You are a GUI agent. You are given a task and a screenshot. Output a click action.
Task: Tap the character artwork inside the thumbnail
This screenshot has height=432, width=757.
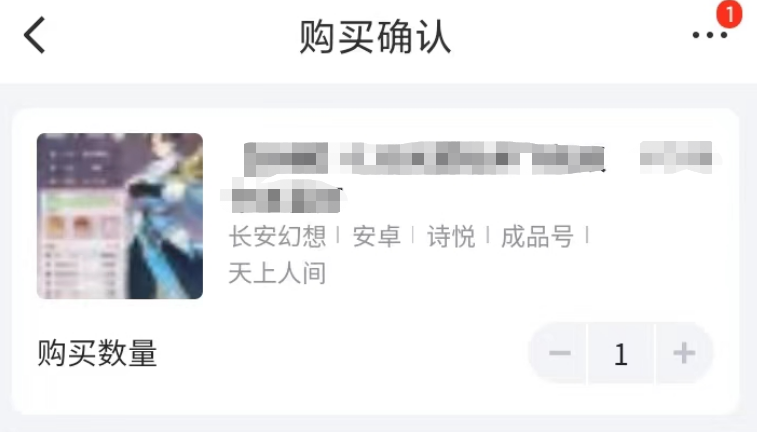(x=164, y=216)
